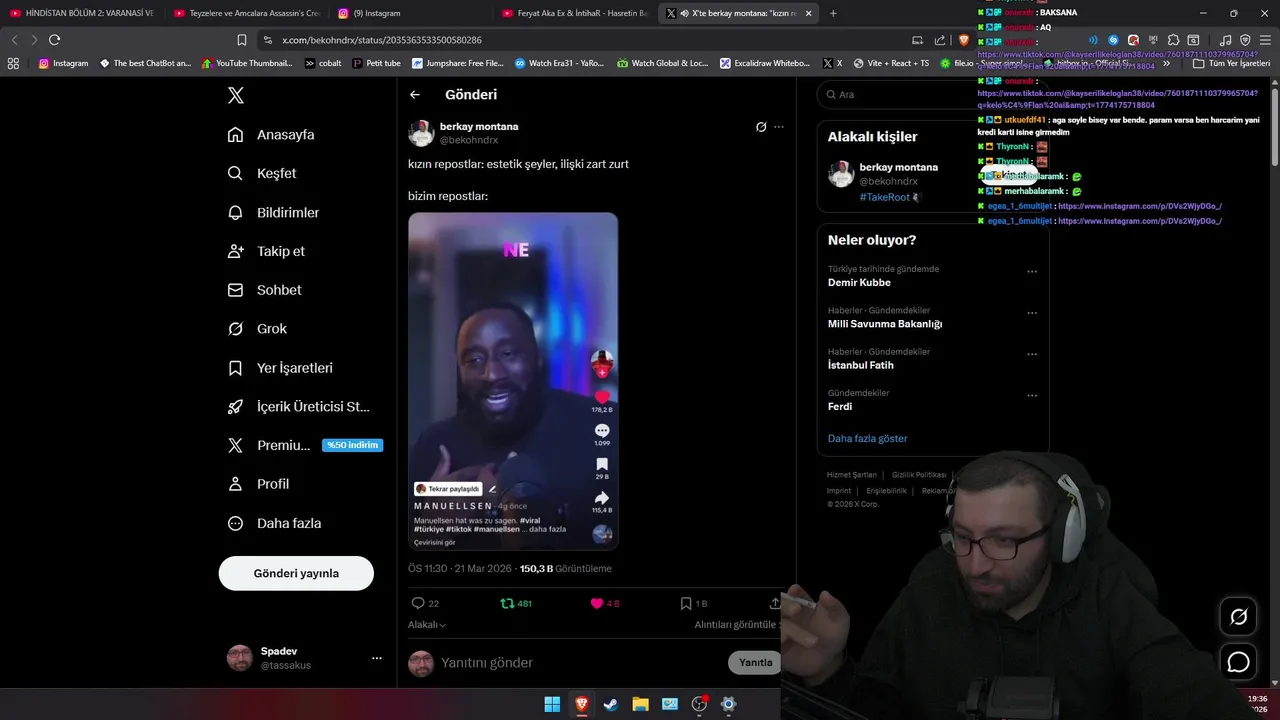The height and width of the screenshot is (720, 1280).
Task: Click Gönderi yayınla button
Action: [x=296, y=573]
